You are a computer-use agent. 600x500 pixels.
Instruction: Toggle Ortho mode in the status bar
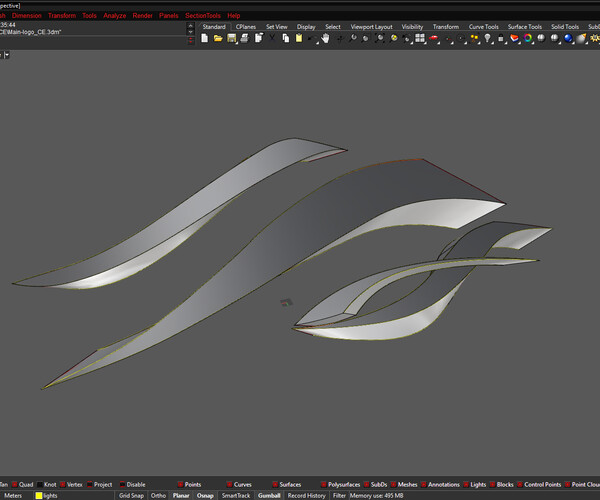point(158,495)
